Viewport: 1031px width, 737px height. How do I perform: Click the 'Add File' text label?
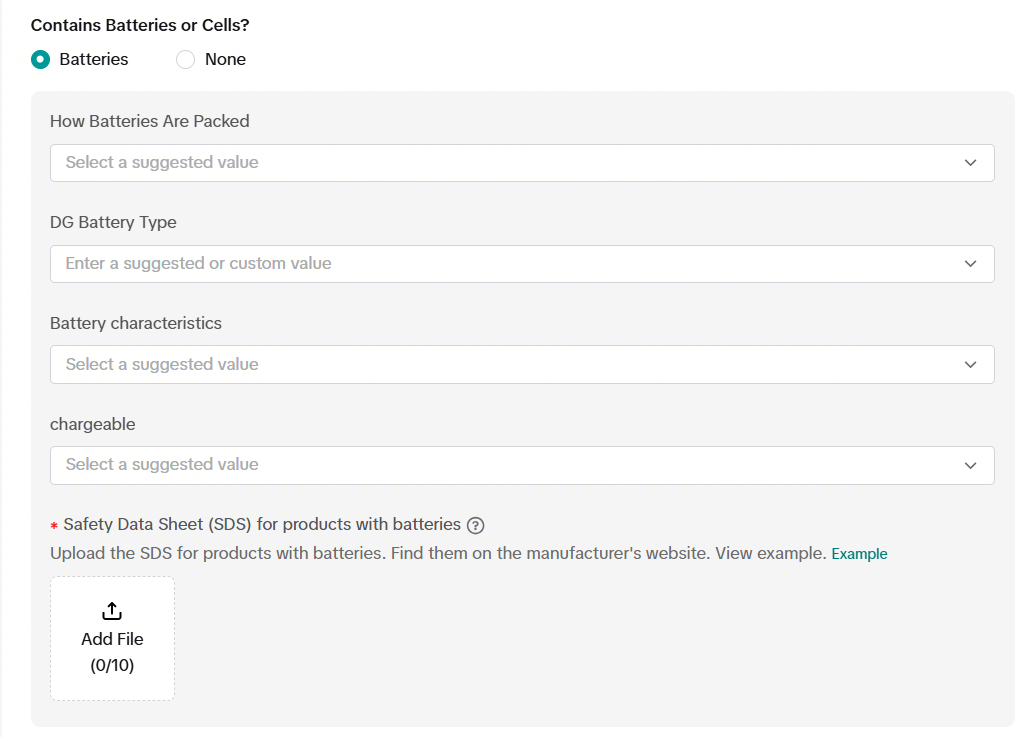click(x=112, y=639)
